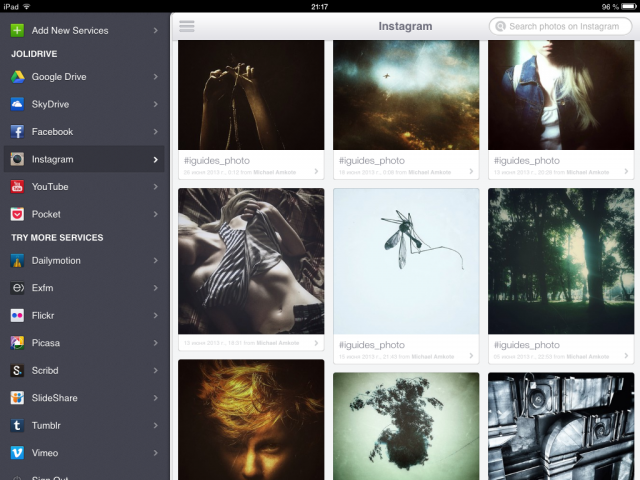Screen dimensions: 640x480
Task: Expand the SkyDrive row chevron
Action: pos(156,104)
